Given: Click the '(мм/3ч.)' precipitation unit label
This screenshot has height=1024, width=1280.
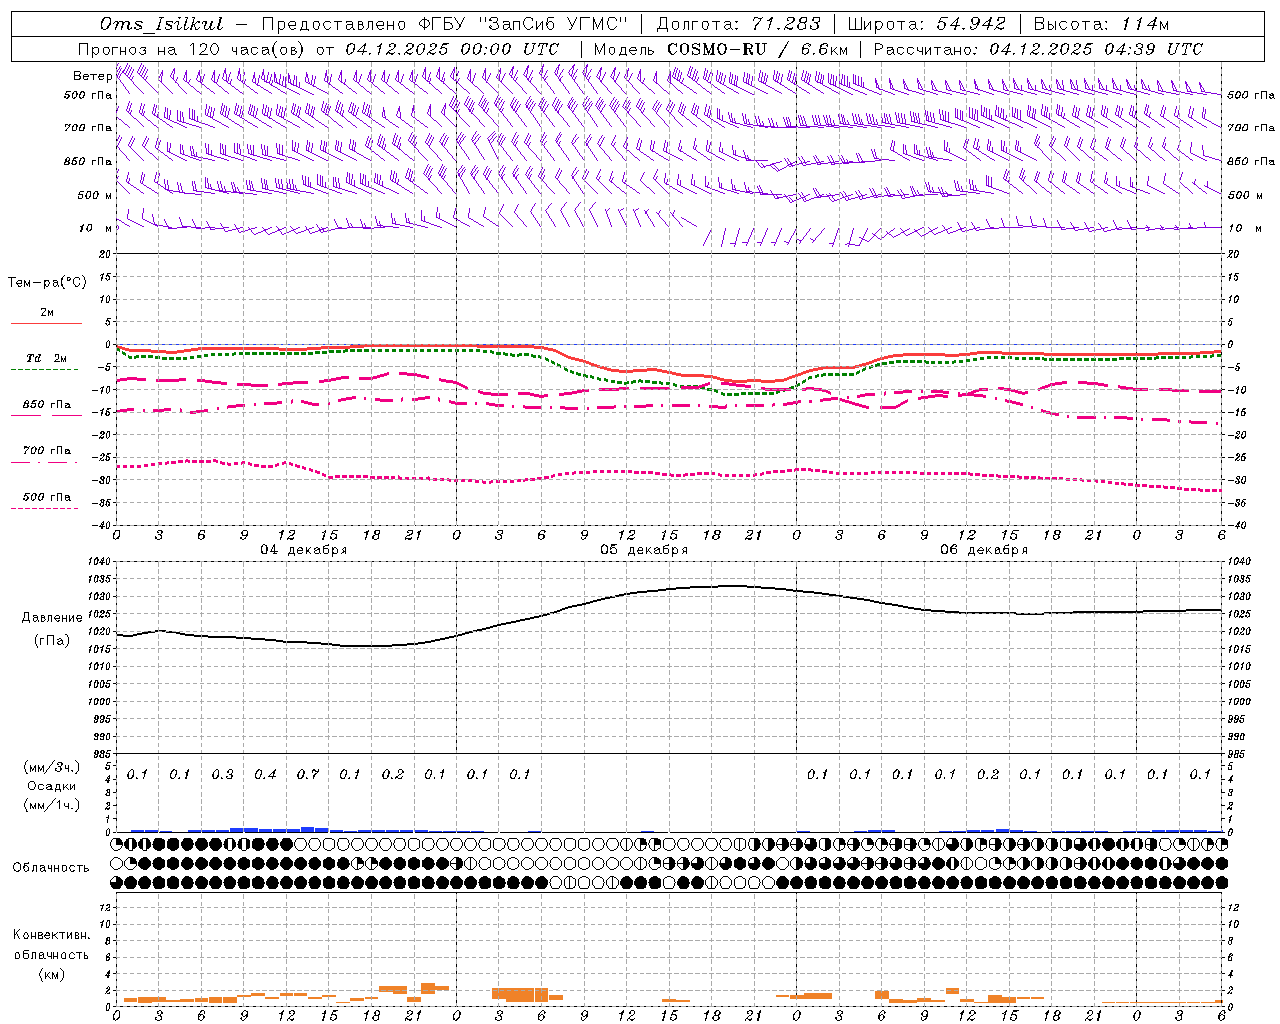Looking at the screenshot, I should point(52,767).
